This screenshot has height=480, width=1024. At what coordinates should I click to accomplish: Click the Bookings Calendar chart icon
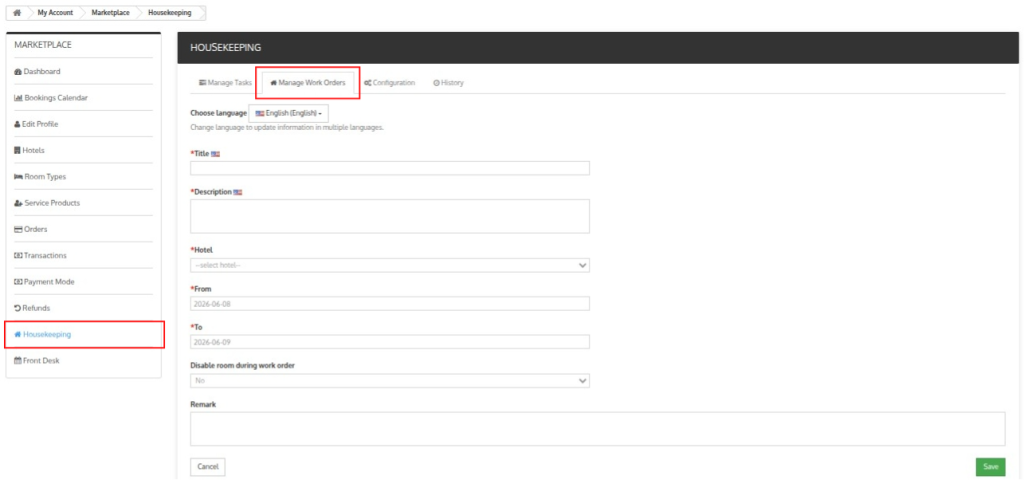(18, 98)
